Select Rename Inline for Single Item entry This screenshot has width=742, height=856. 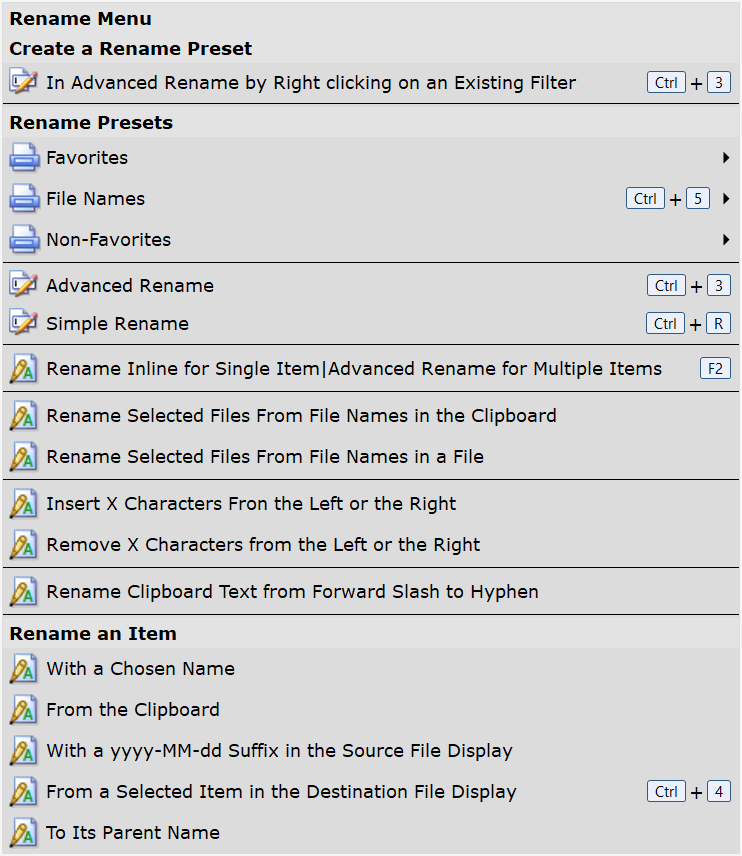tap(354, 370)
